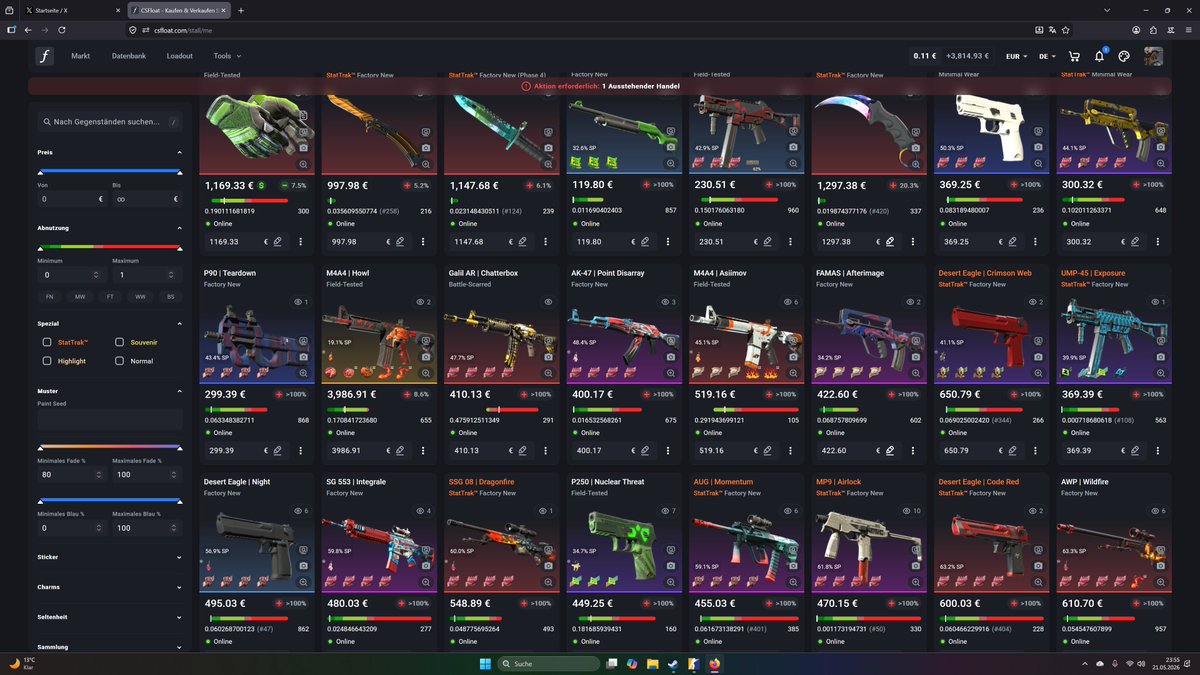Zoom into the 1,297.38 € karambit image

[916, 164]
